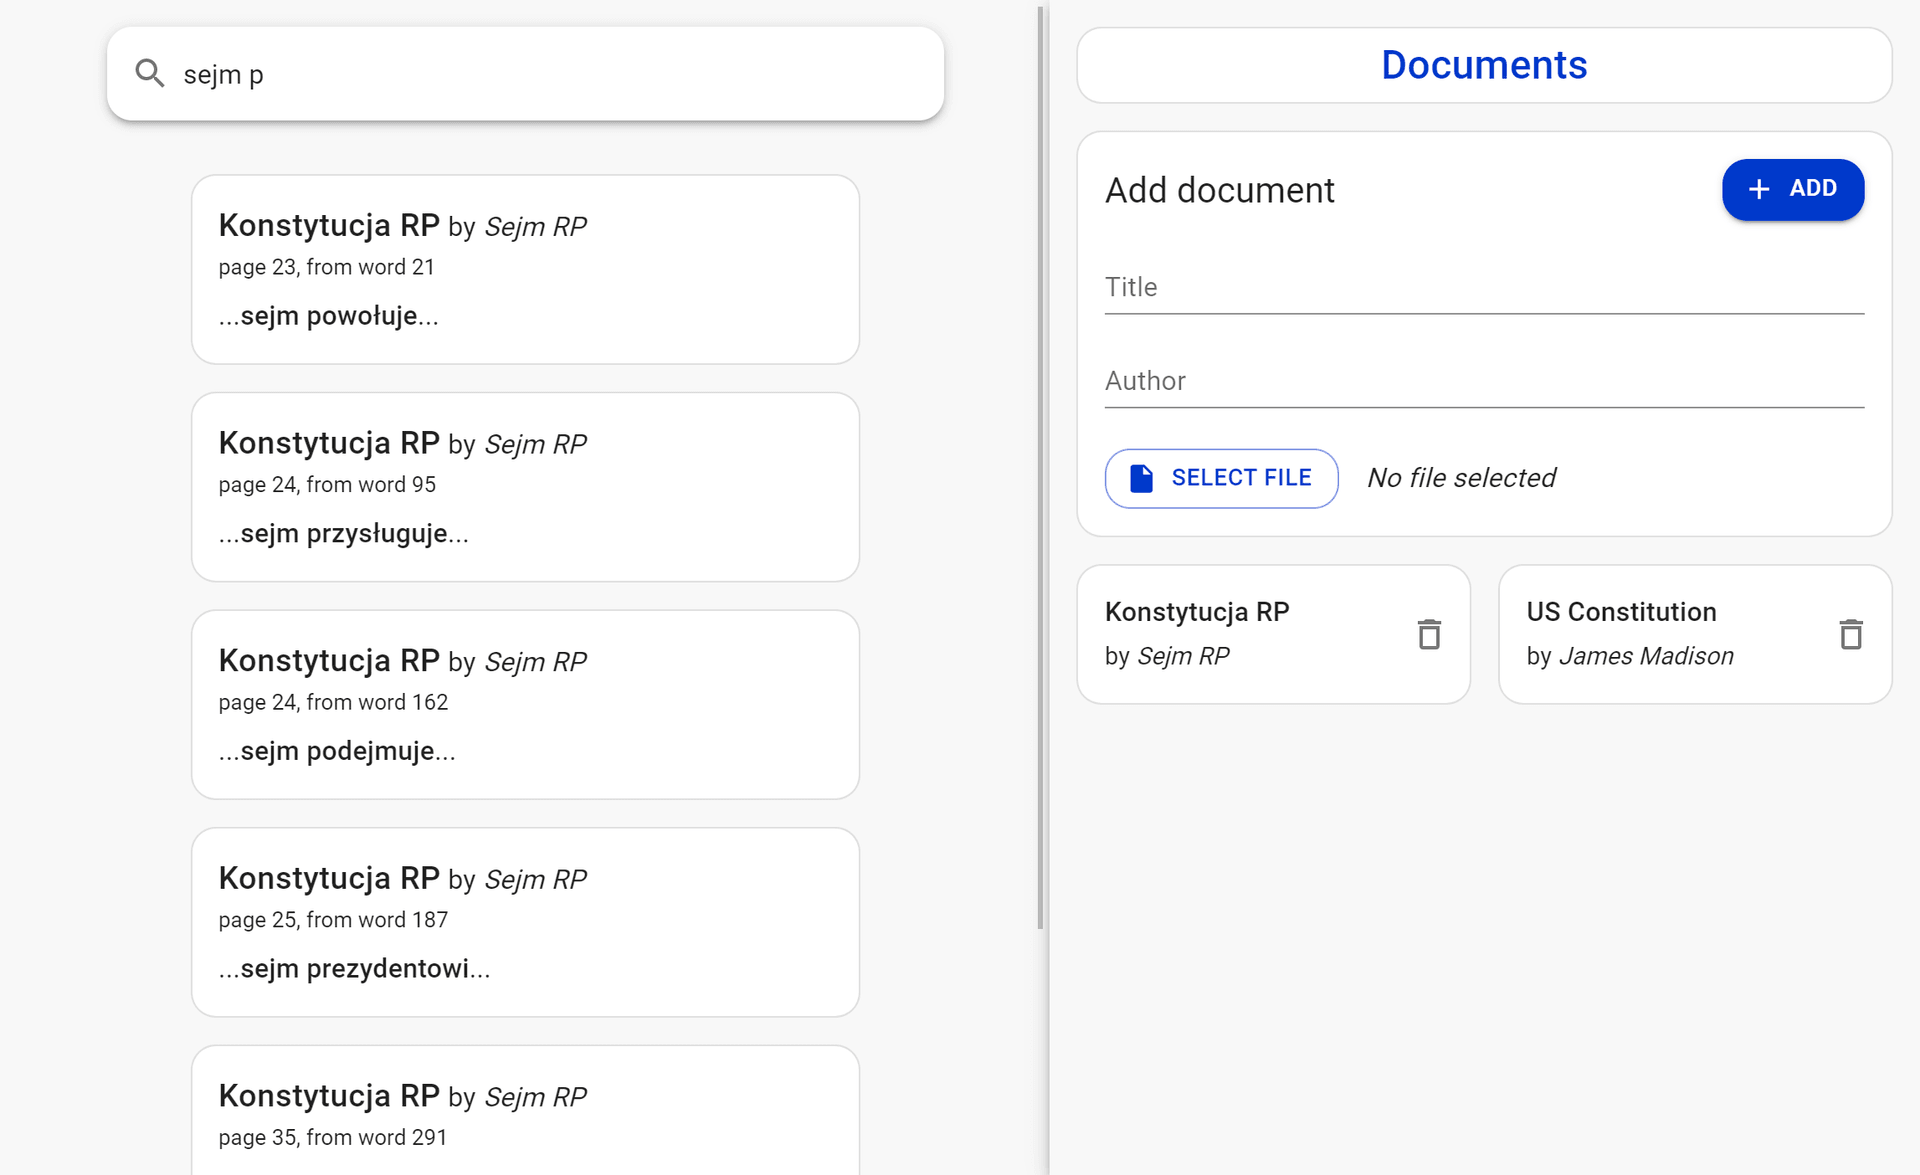This screenshot has width=1920, height=1175.
Task: Open result '...sejm przysługuje...'
Action: pos(525,487)
